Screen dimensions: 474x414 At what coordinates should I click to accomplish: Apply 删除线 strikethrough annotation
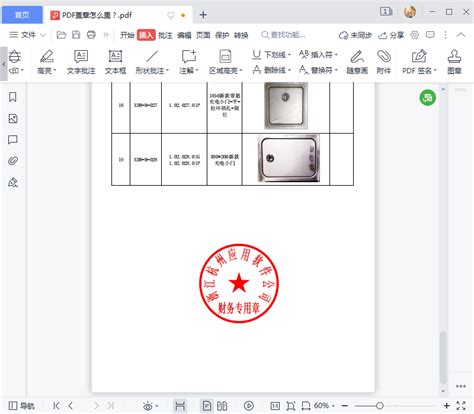(x=271, y=70)
